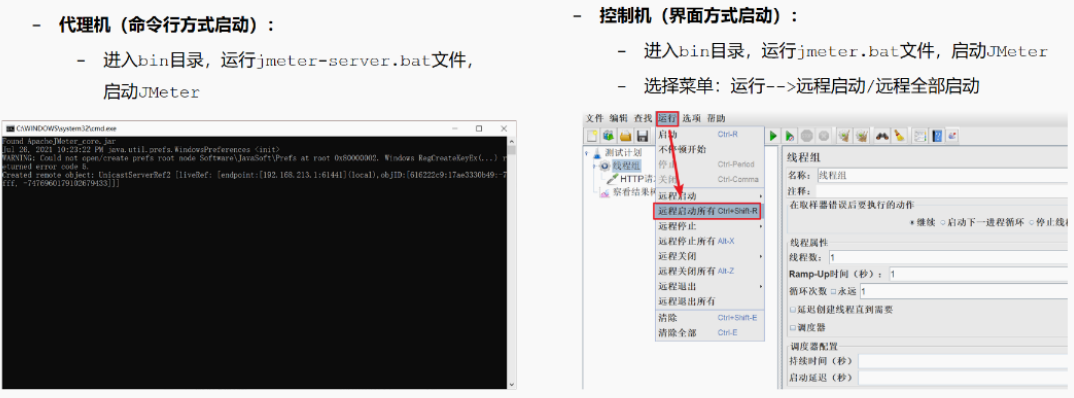Click the Start no pauses toolbar icon
This screenshot has height=398, width=1074.
pyautogui.click(x=790, y=136)
